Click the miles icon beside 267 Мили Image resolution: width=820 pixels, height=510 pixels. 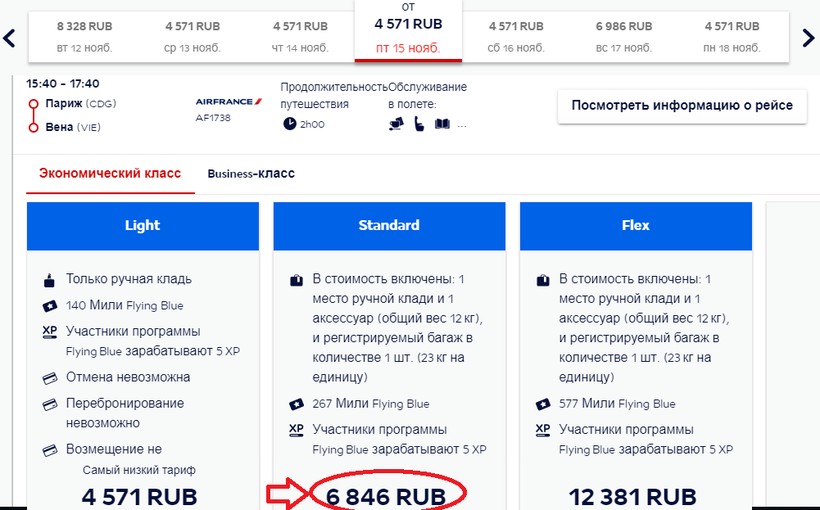pos(295,404)
